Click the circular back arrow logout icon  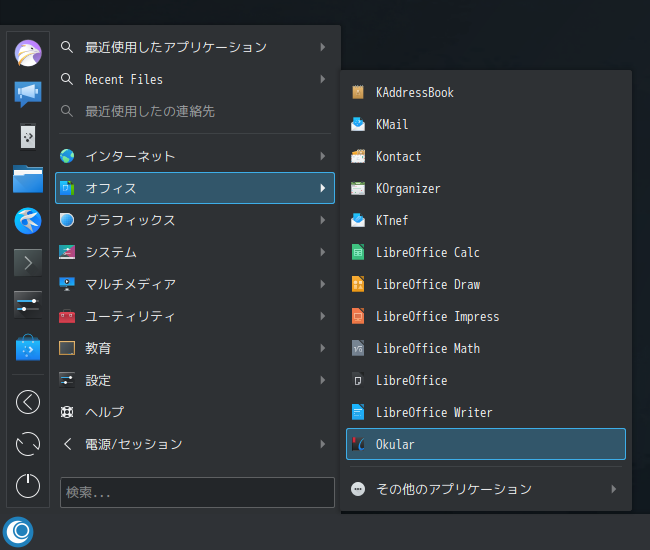pos(28,402)
